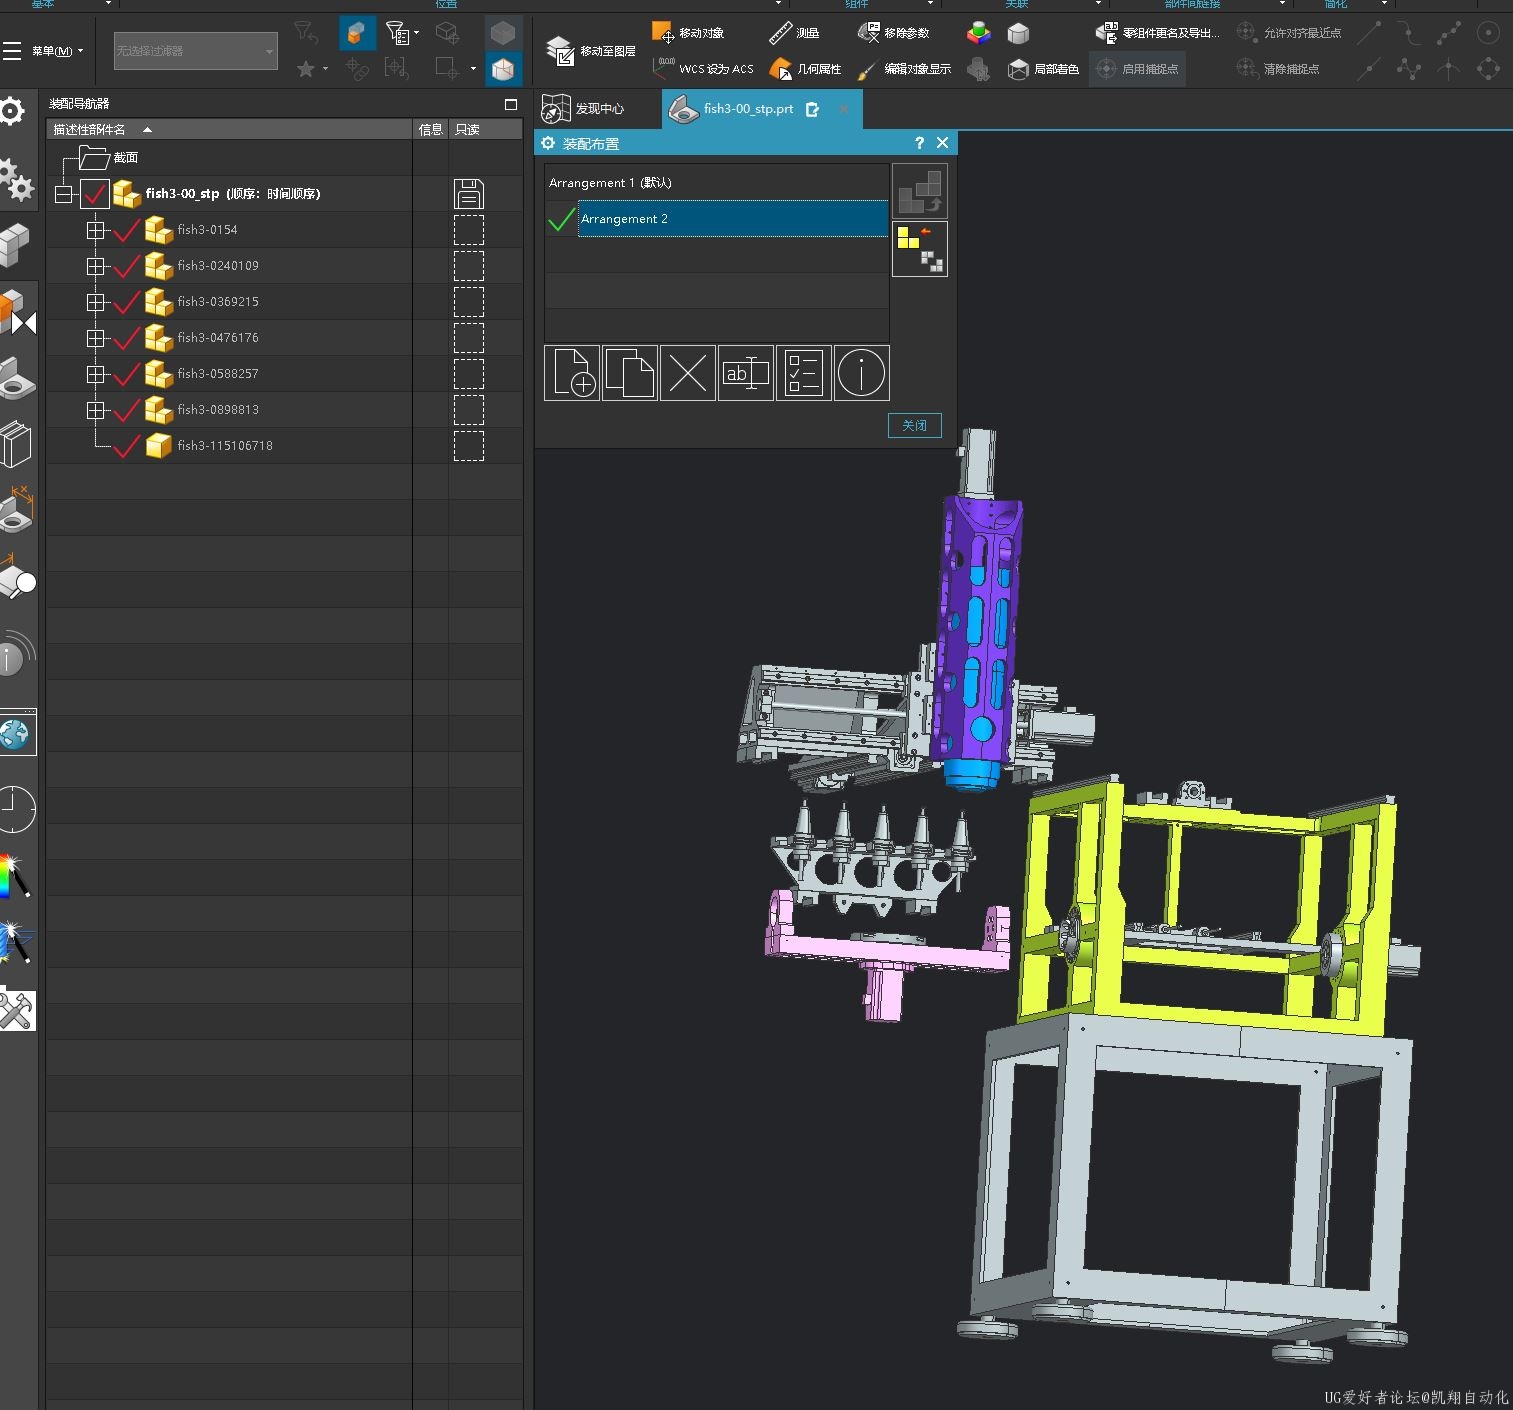Expand the fish3-0240109 tree node

coord(96,266)
